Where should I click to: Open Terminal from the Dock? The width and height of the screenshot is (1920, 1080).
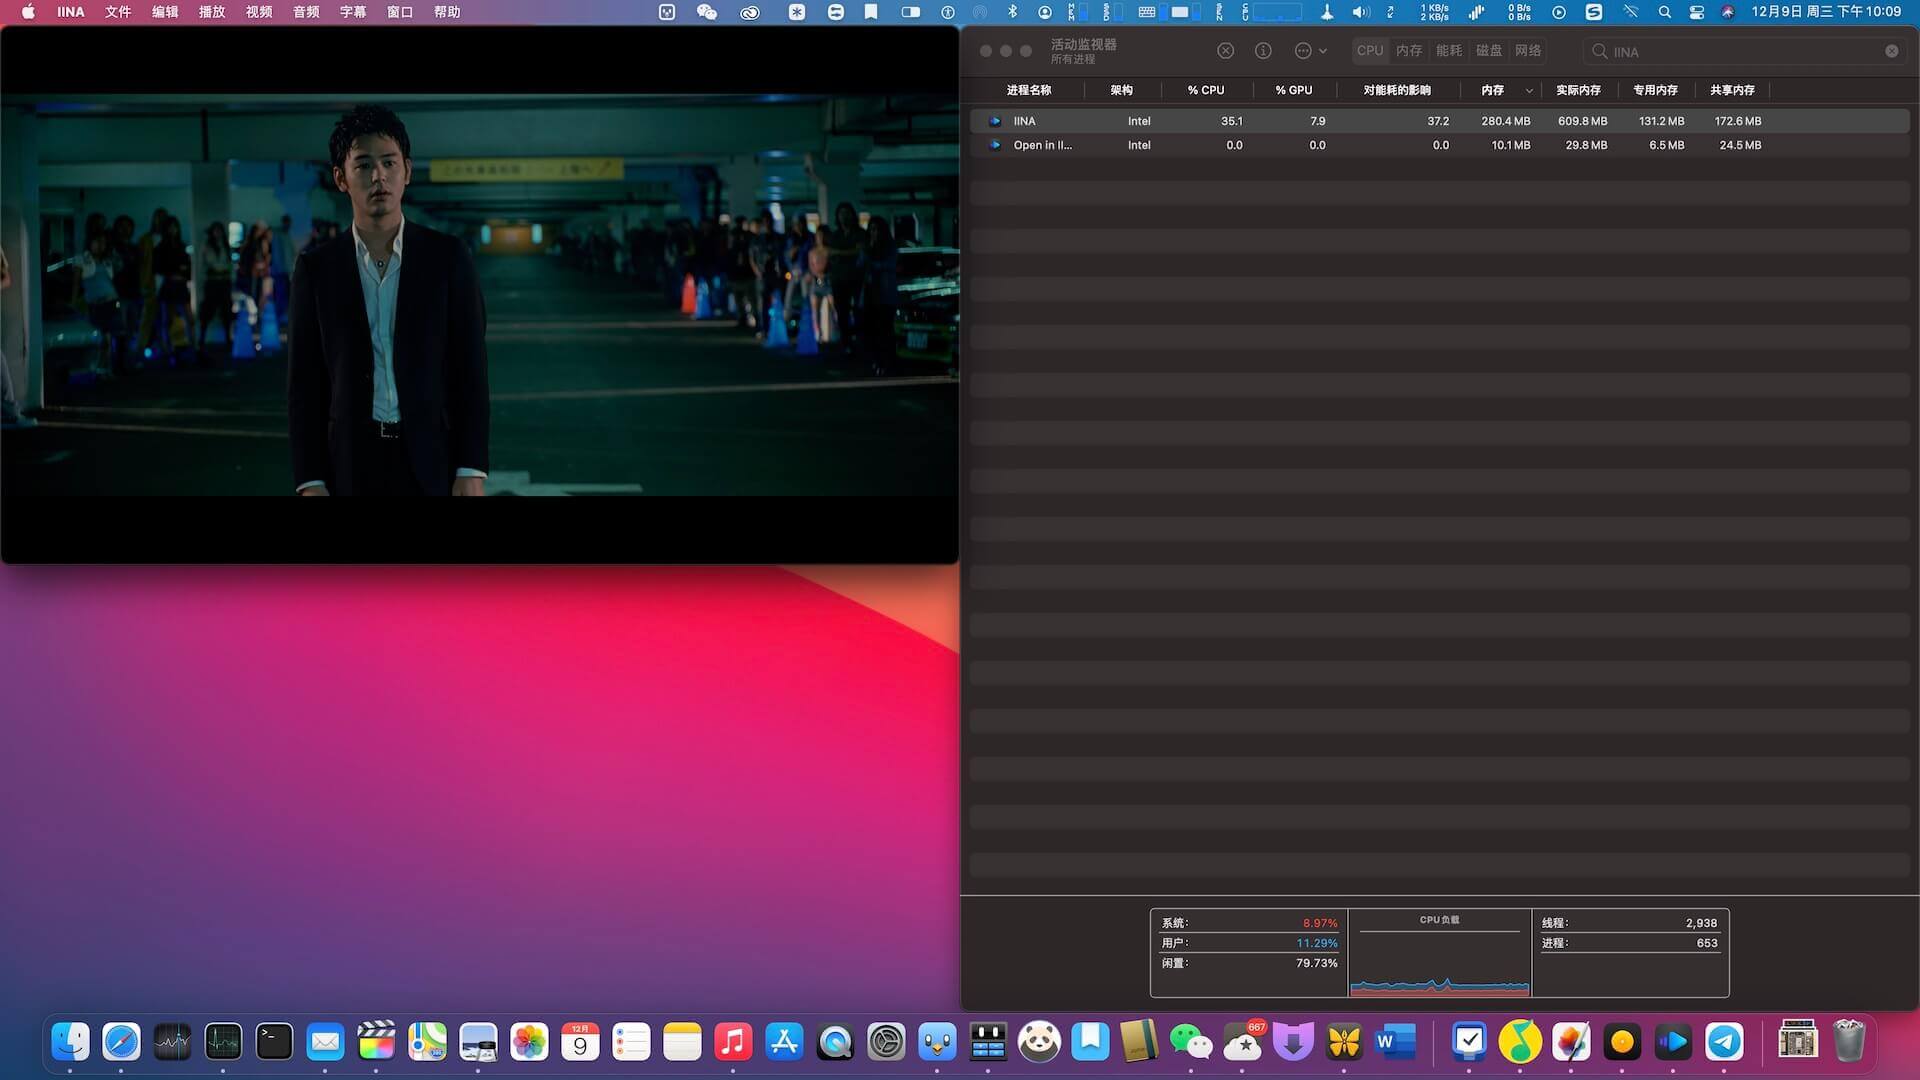[274, 1042]
